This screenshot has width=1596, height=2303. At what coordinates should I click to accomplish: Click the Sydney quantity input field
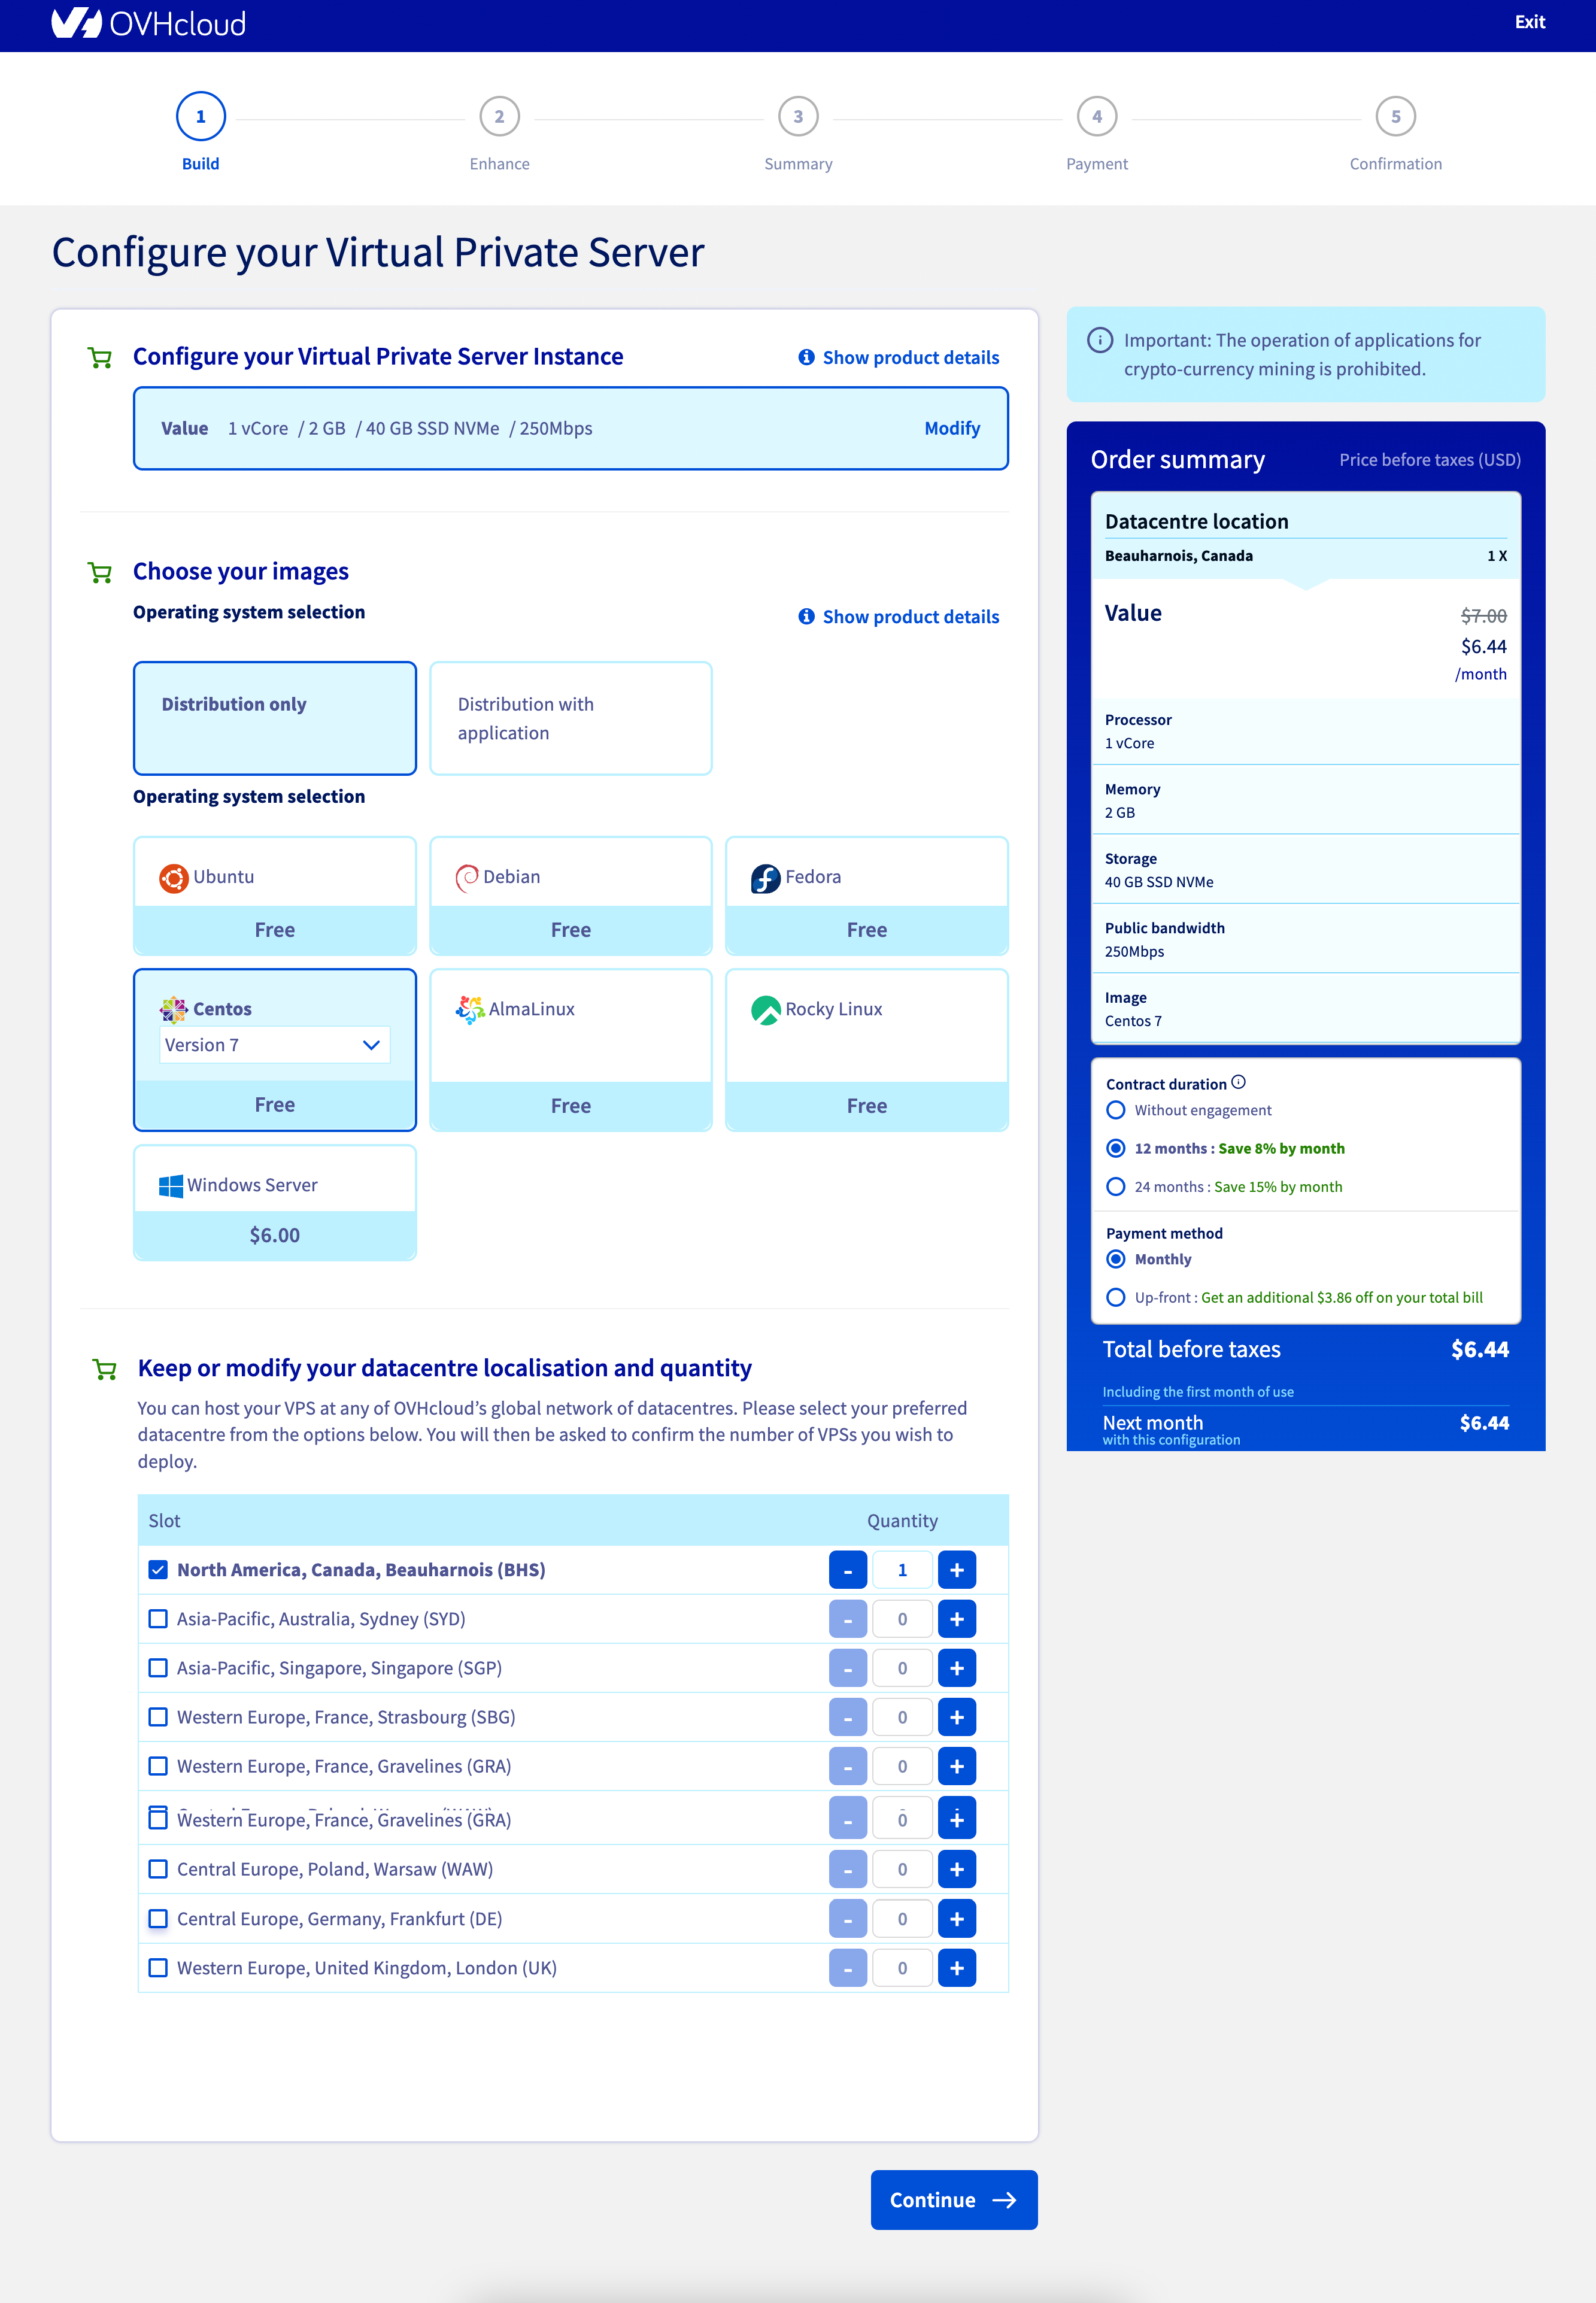coord(902,1619)
